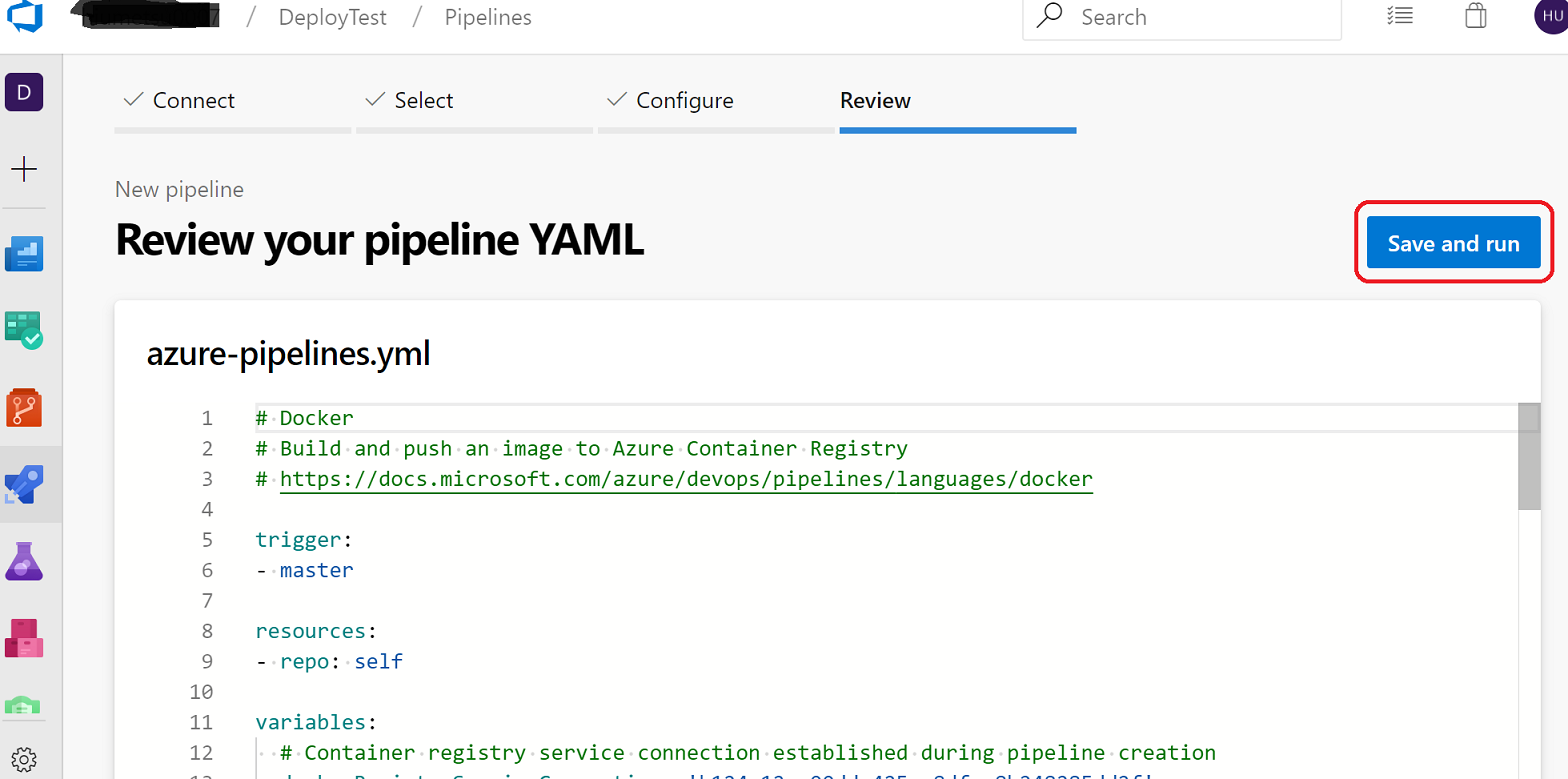This screenshot has height=779, width=1568.
Task: Click line number 10 in the editor gutter
Action: click(x=201, y=692)
